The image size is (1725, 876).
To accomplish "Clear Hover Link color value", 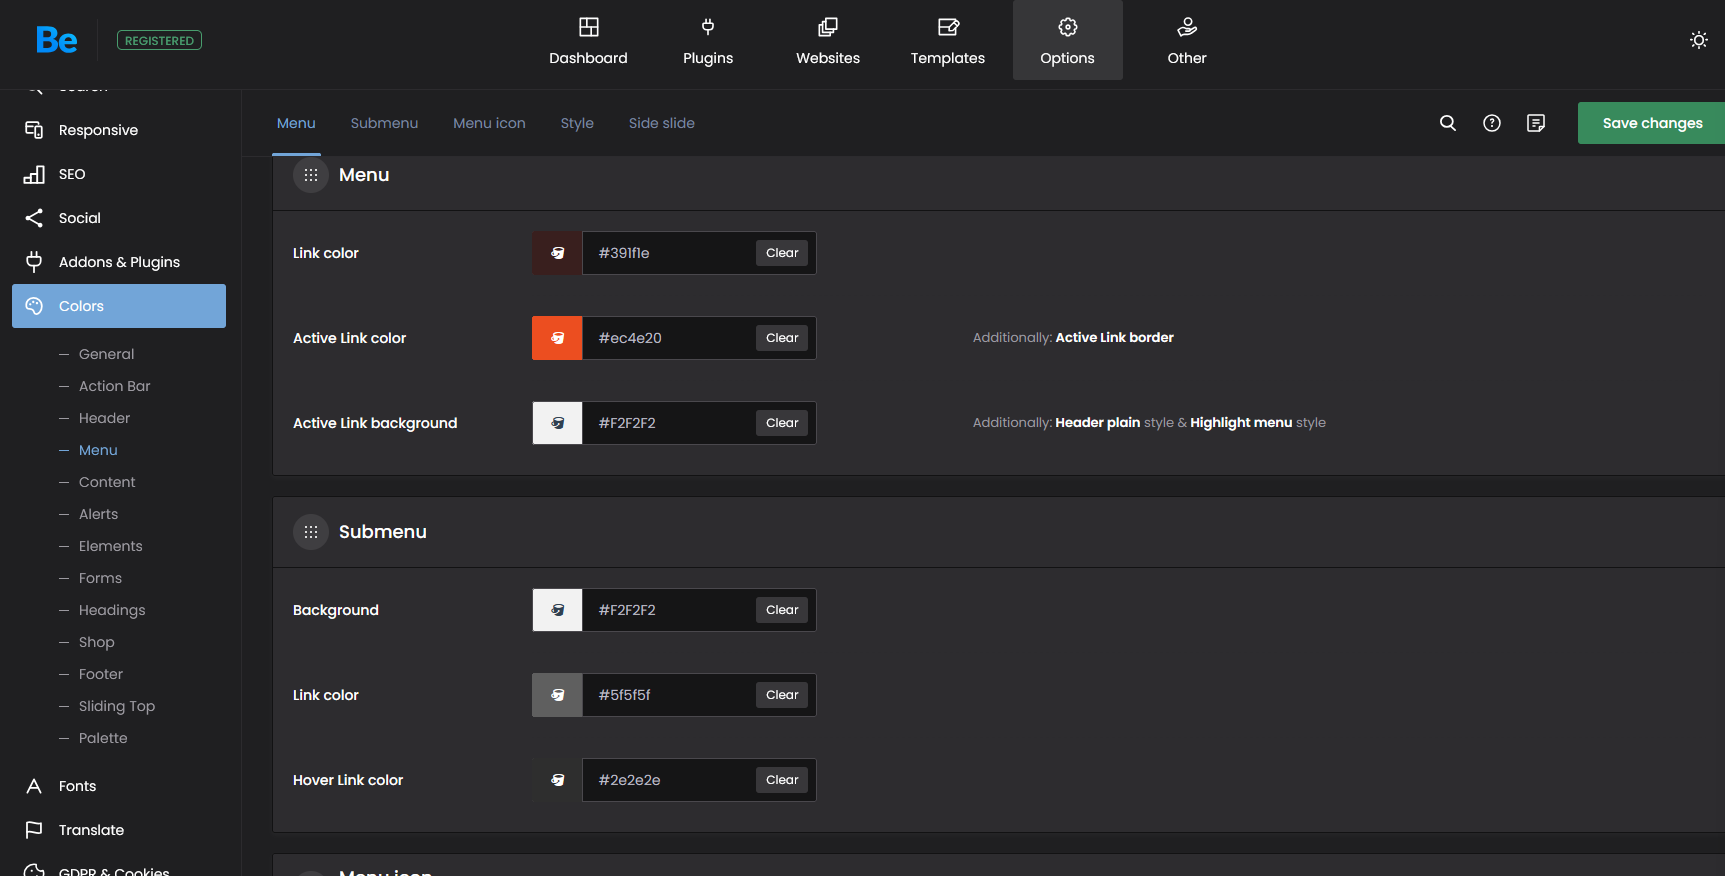I will coord(782,780).
